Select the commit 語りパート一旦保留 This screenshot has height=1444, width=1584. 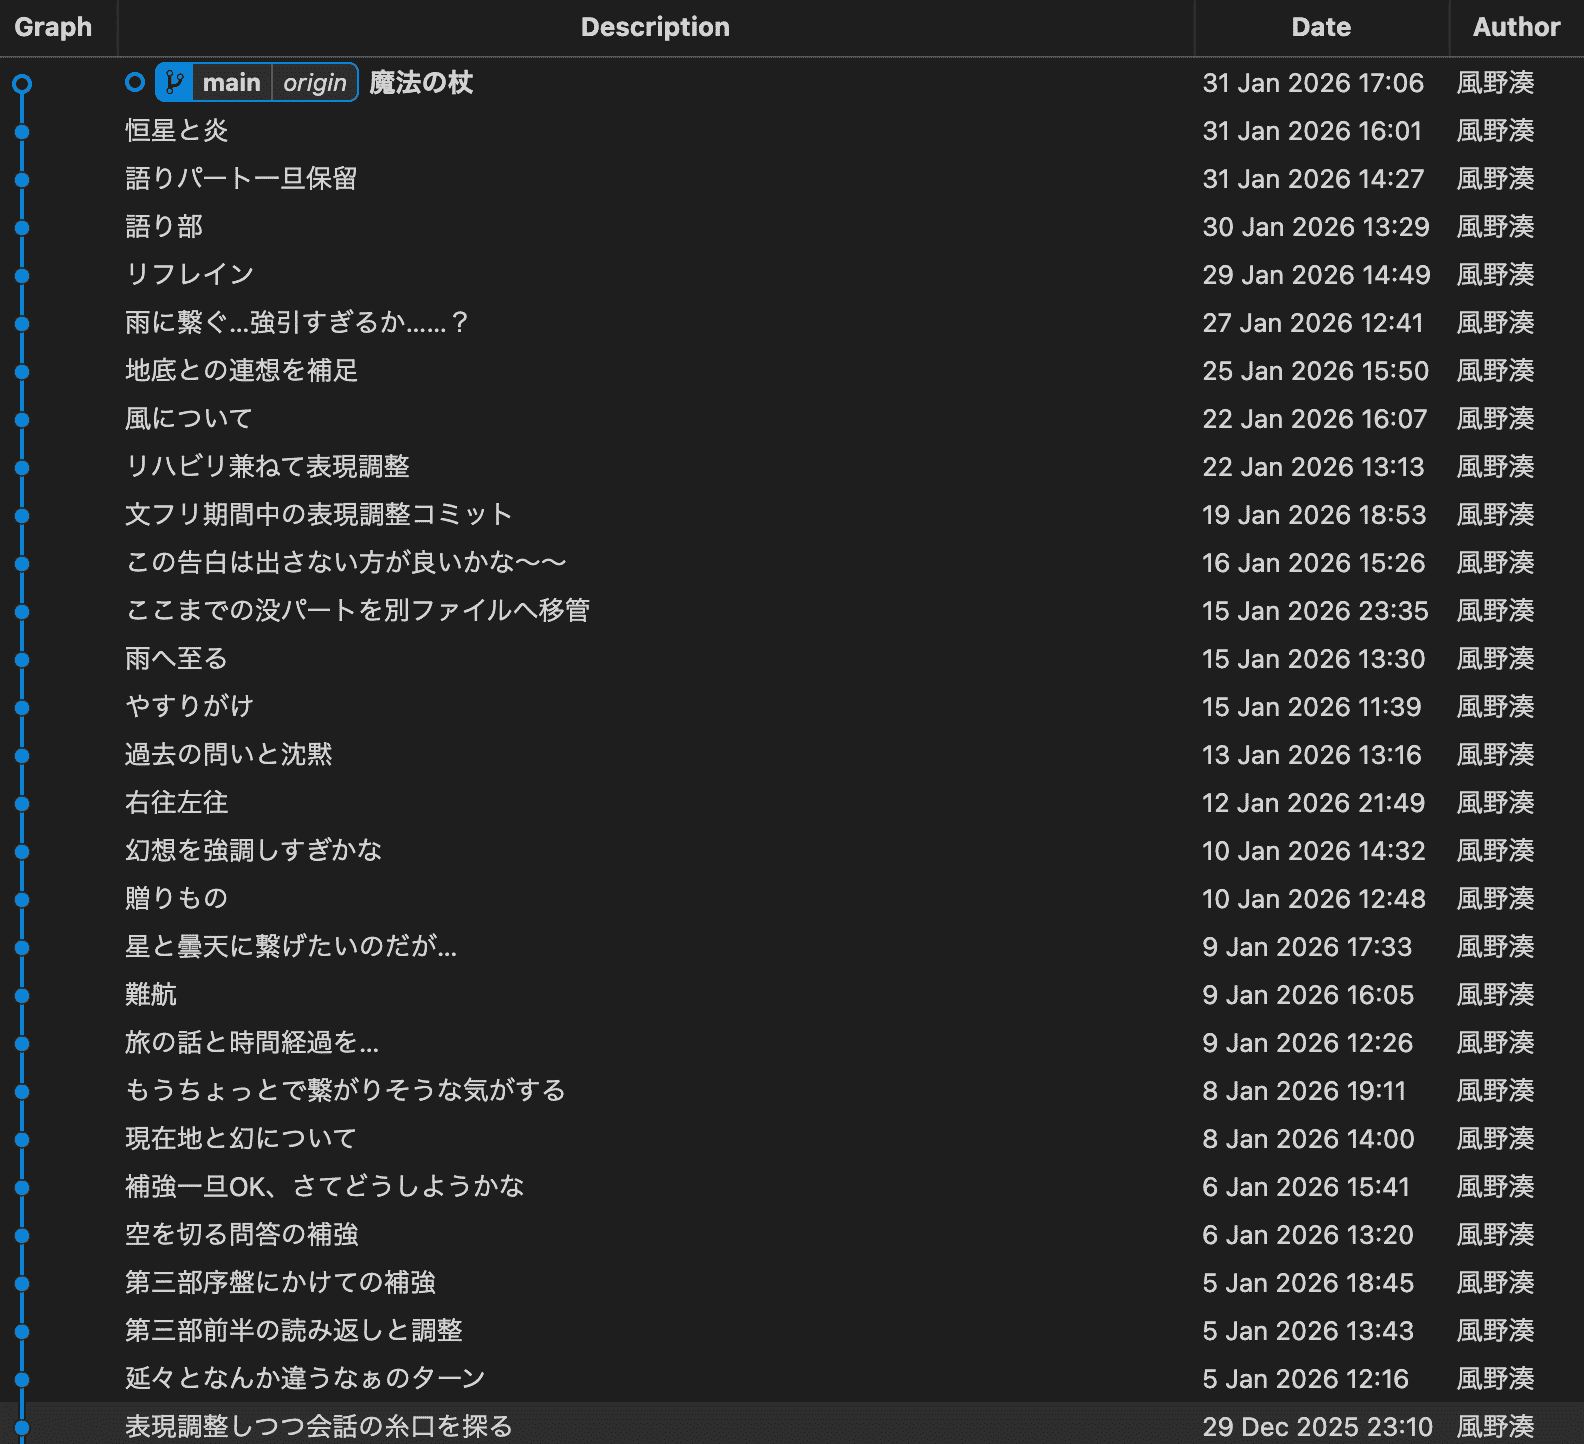pyautogui.click(x=241, y=178)
